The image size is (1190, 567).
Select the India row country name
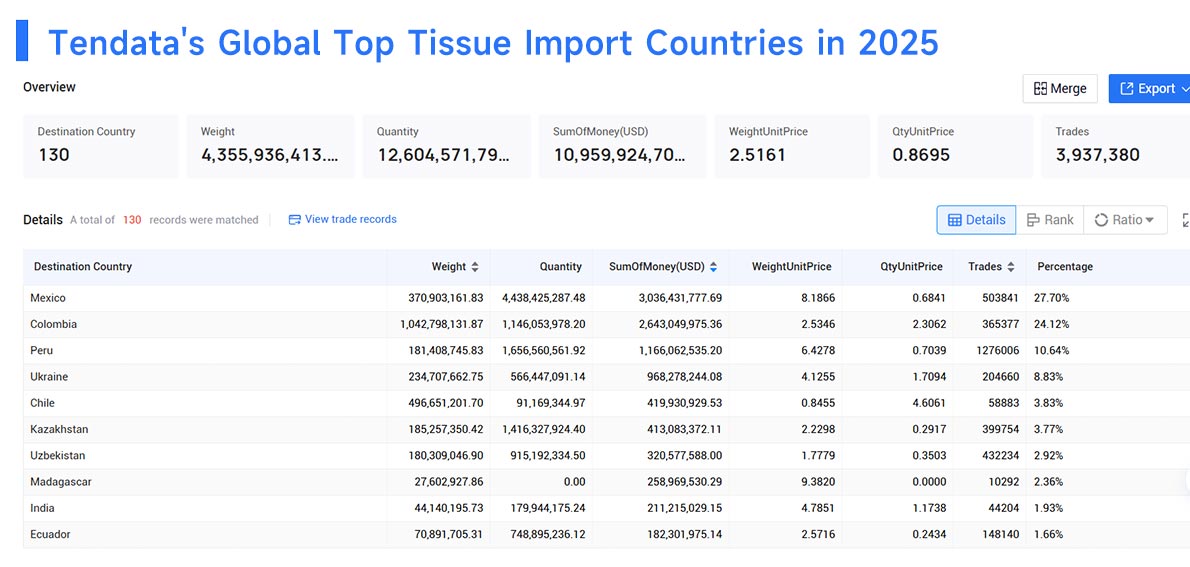coord(42,508)
